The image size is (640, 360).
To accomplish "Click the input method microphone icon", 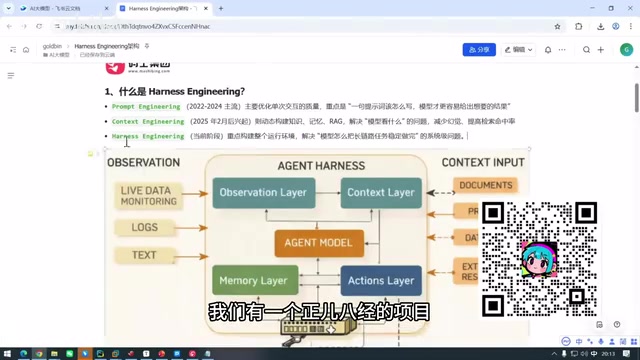I will coord(601,342).
